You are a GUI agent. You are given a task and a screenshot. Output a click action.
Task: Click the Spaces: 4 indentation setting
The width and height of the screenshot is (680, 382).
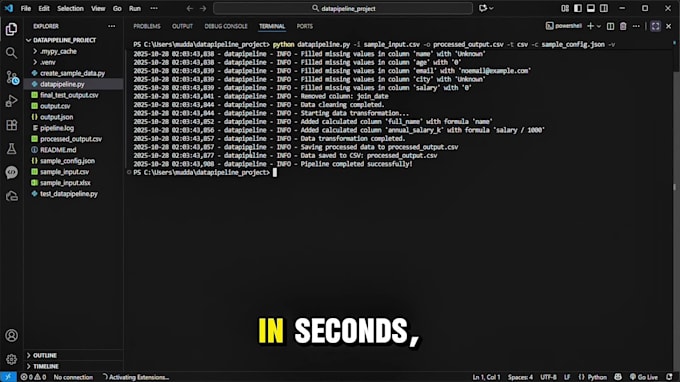520,377
